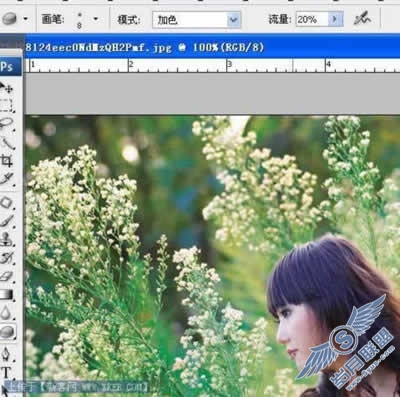This screenshot has height=397, width=400.
Task: Select the Gradient tool
Action: pos(6,294)
